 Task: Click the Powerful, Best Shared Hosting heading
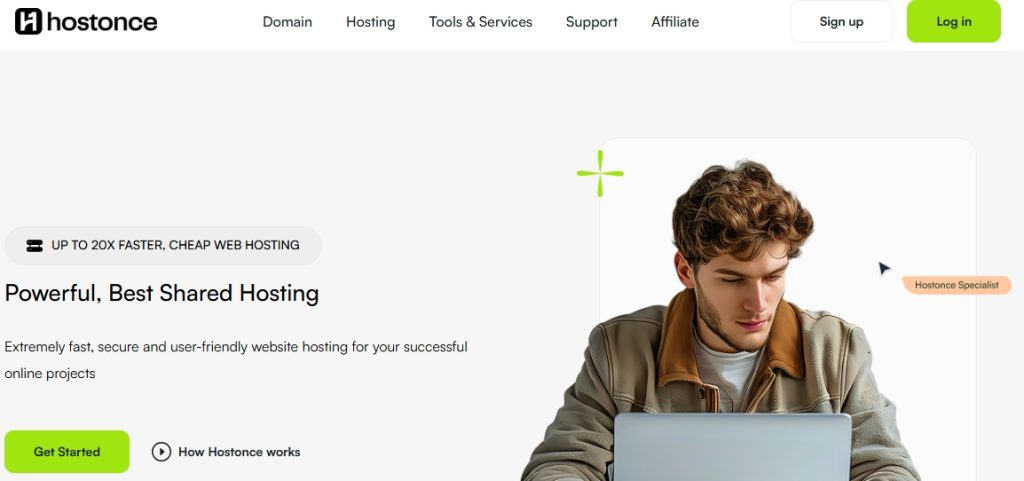coord(162,293)
